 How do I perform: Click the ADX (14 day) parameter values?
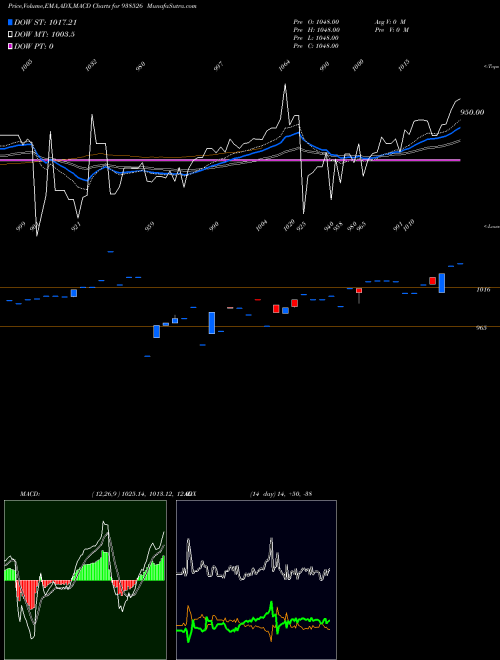[x=281, y=494]
